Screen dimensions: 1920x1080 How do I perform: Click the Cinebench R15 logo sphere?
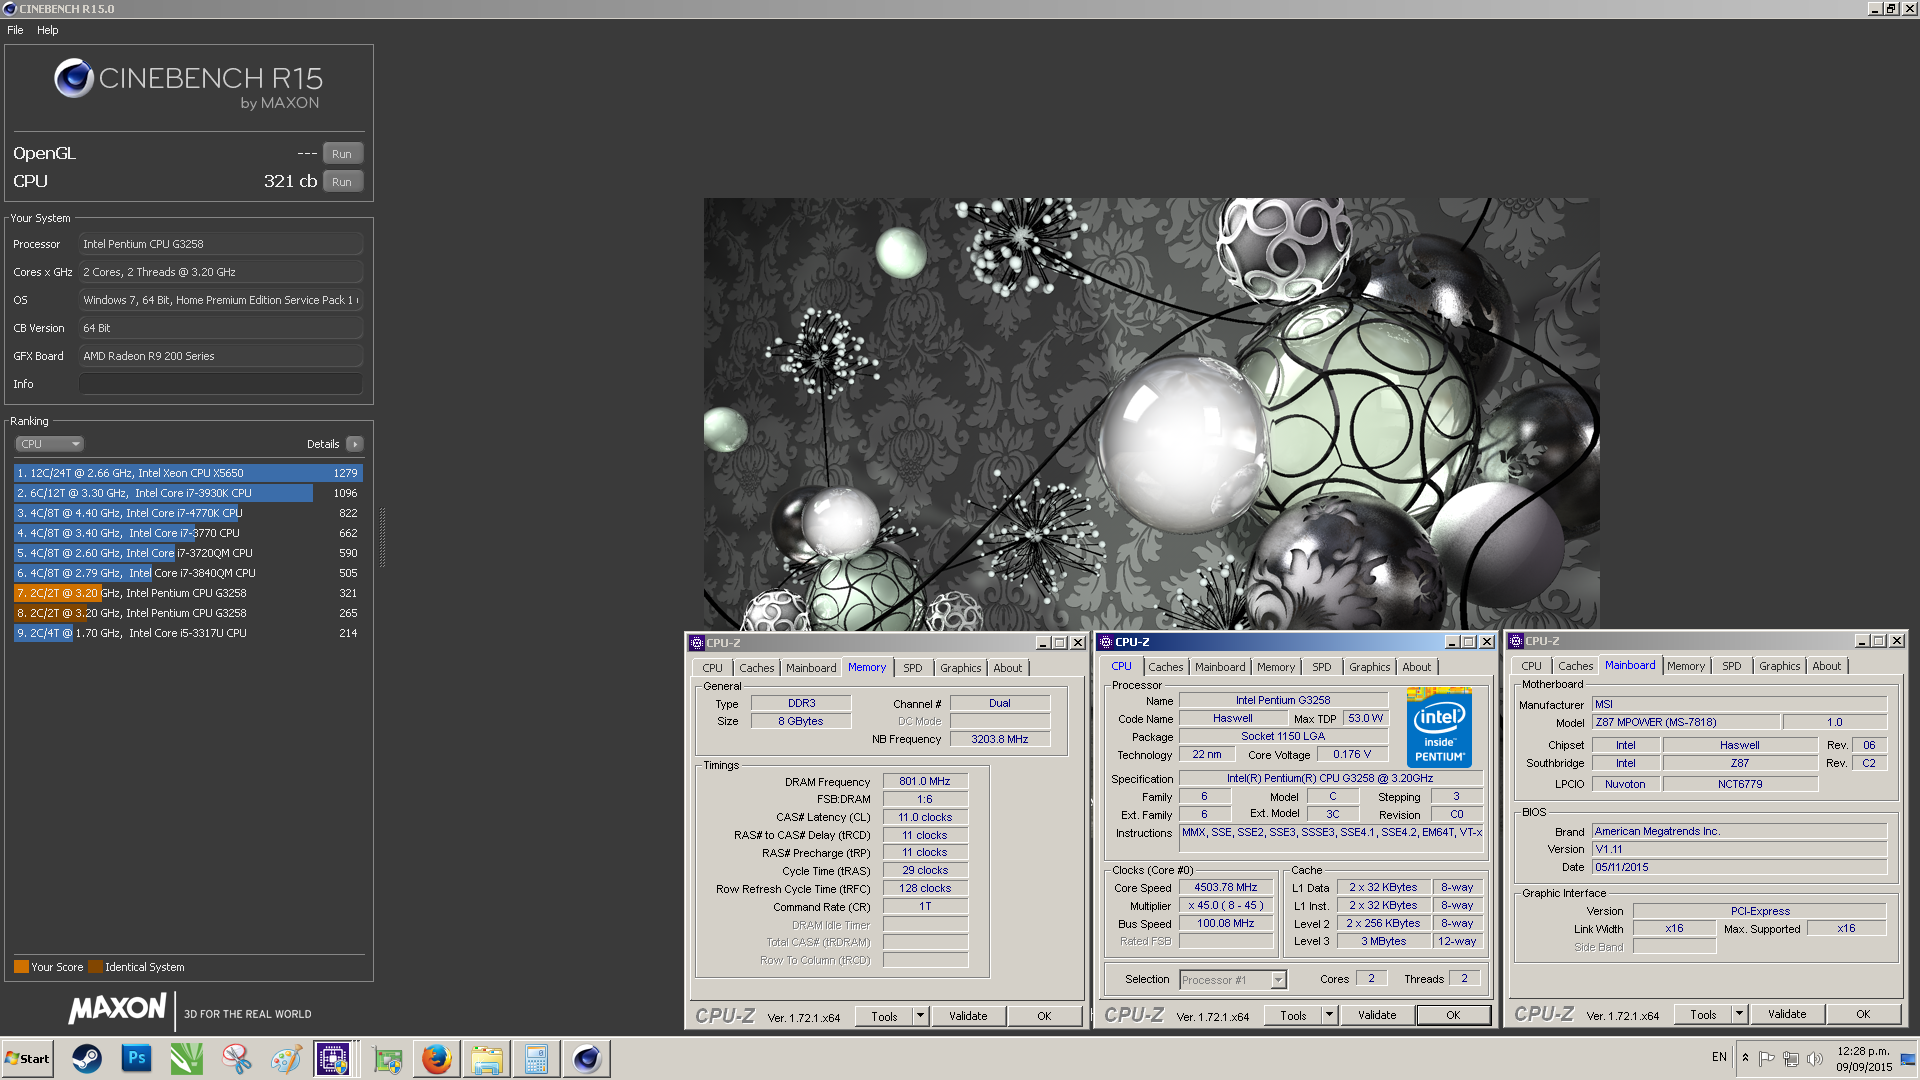click(74, 78)
